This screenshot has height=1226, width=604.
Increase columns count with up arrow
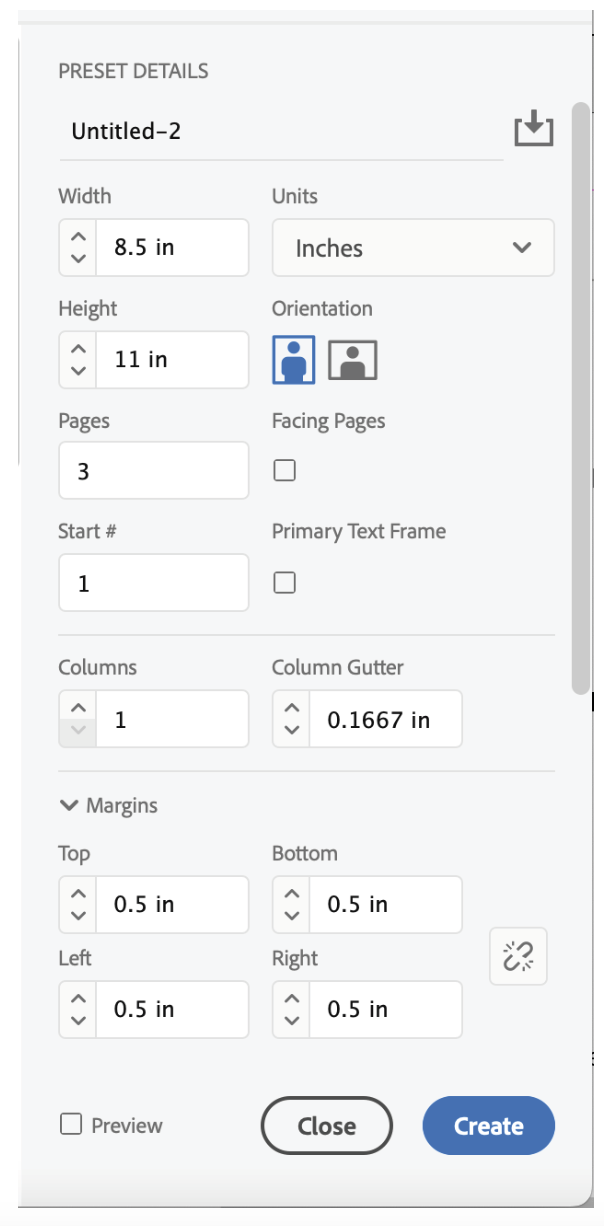tap(78, 708)
